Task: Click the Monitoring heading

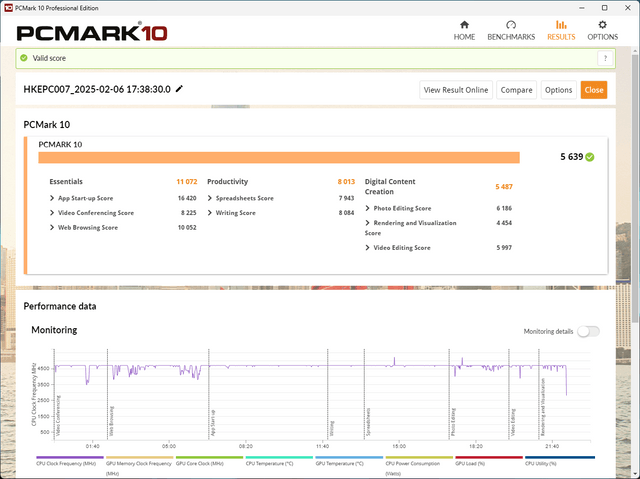Action: coord(54,330)
